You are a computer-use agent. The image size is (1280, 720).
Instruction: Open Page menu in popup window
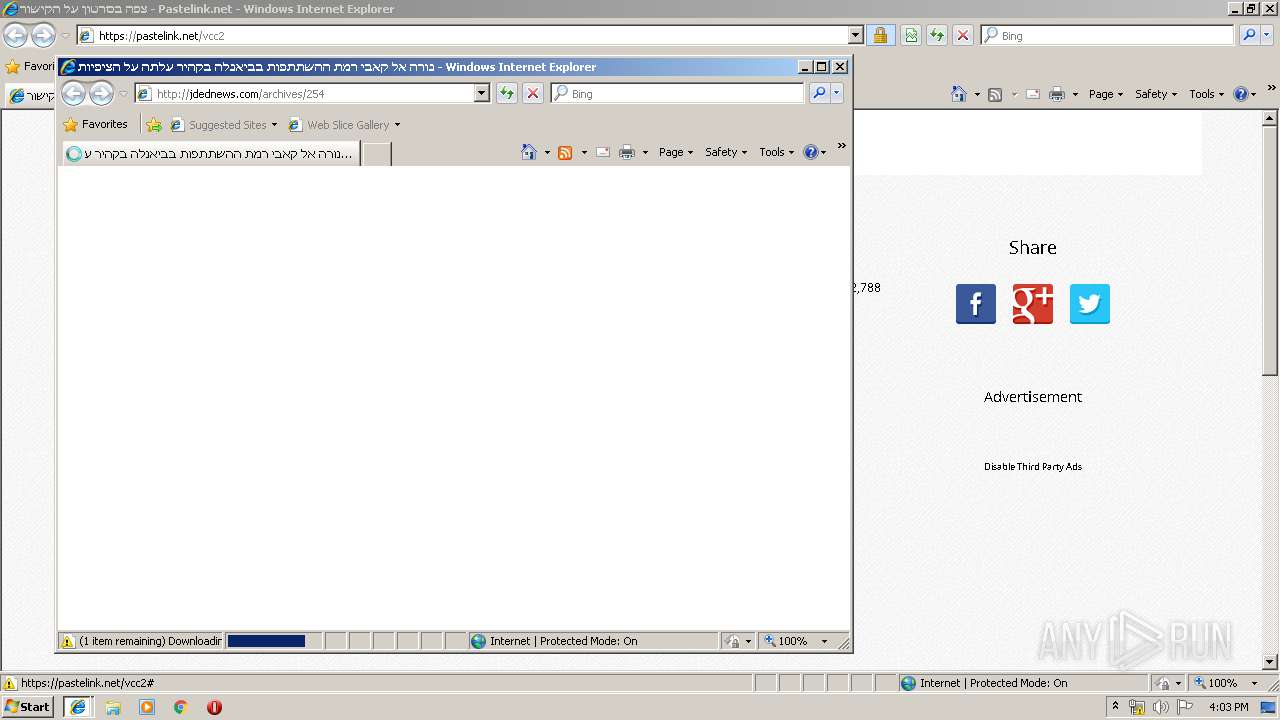pyautogui.click(x=676, y=152)
